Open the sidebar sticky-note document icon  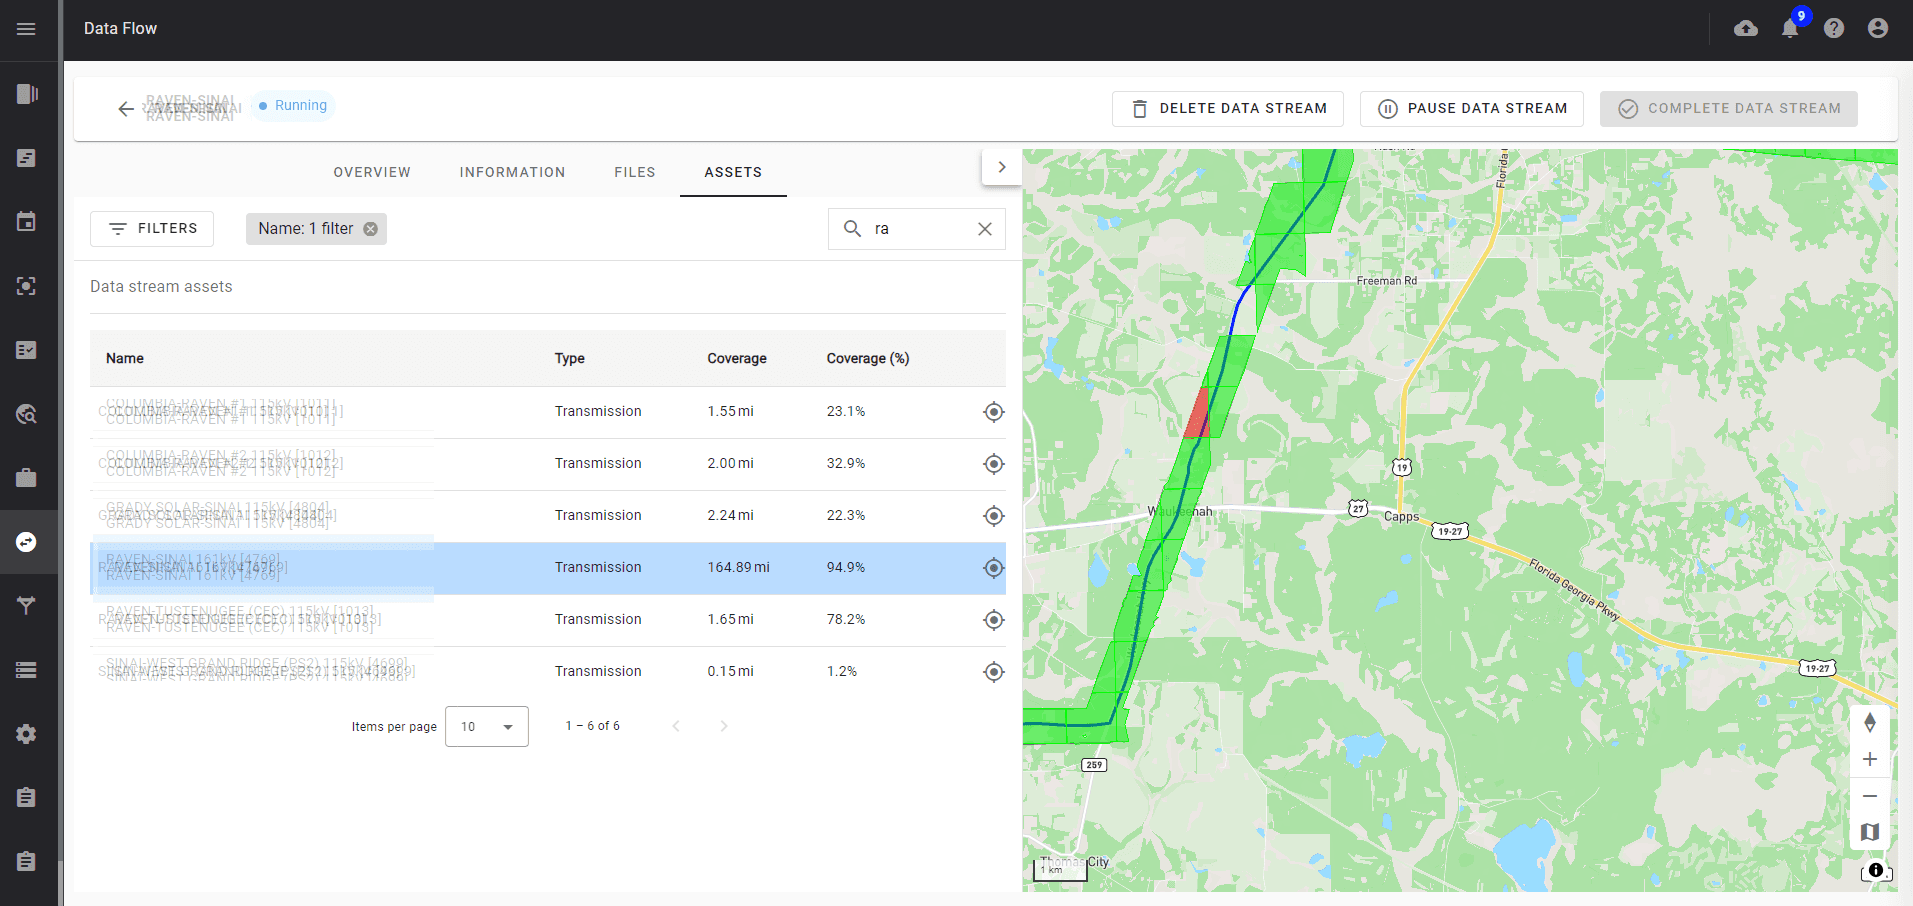pos(27,158)
